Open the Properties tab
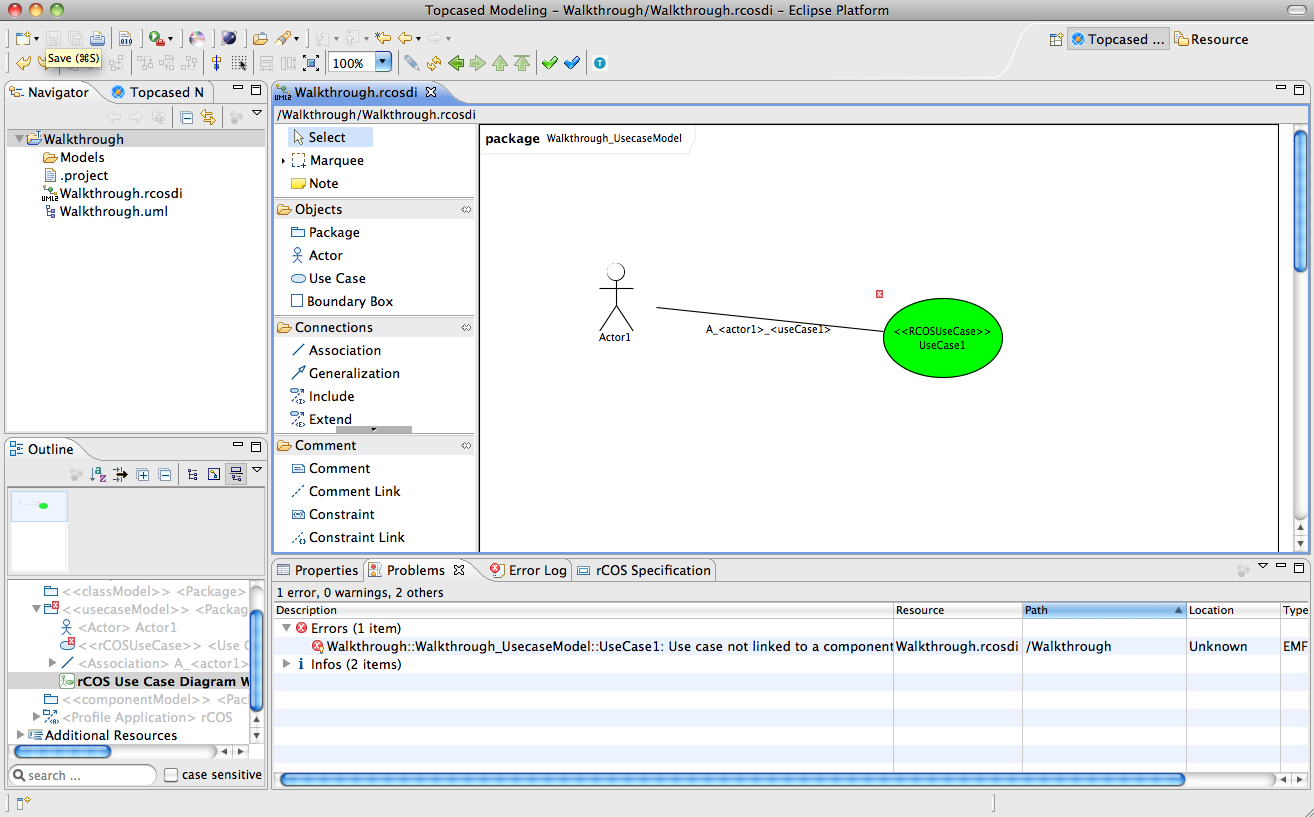The image size is (1314, 817). coord(317,570)
